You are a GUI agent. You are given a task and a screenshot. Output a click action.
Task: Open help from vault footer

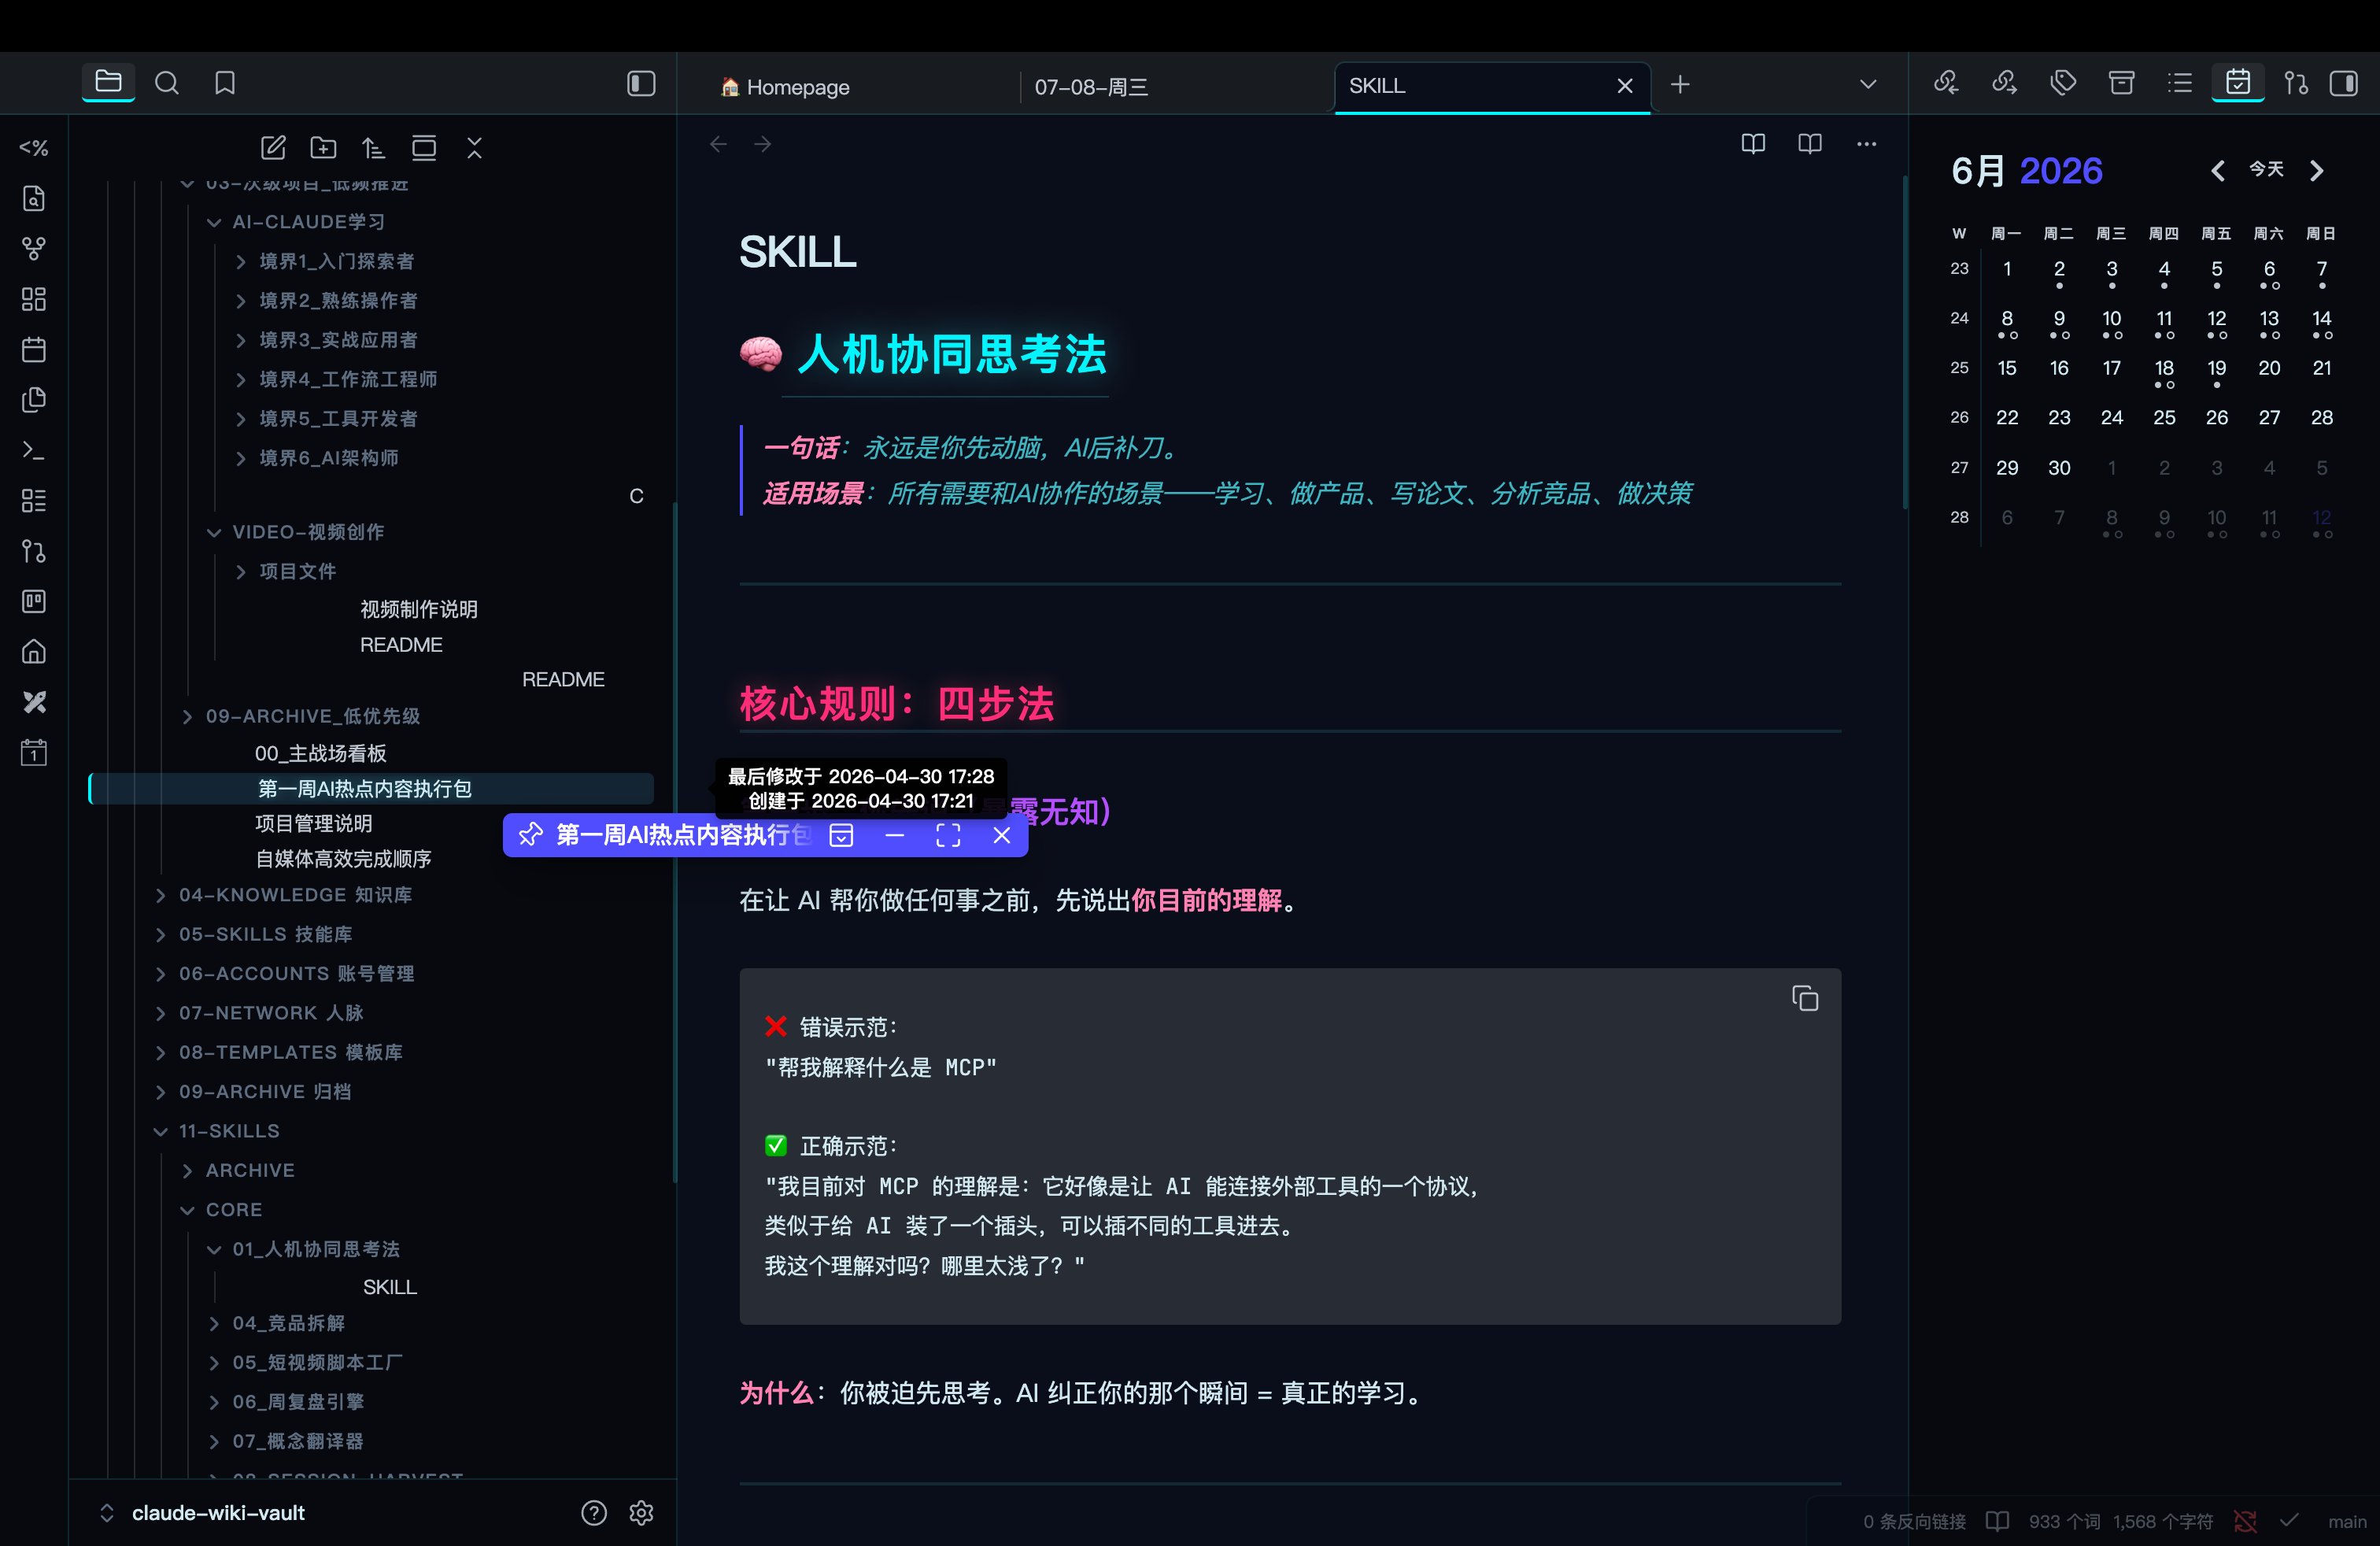pyautogui.click(x=594, y=1513)
